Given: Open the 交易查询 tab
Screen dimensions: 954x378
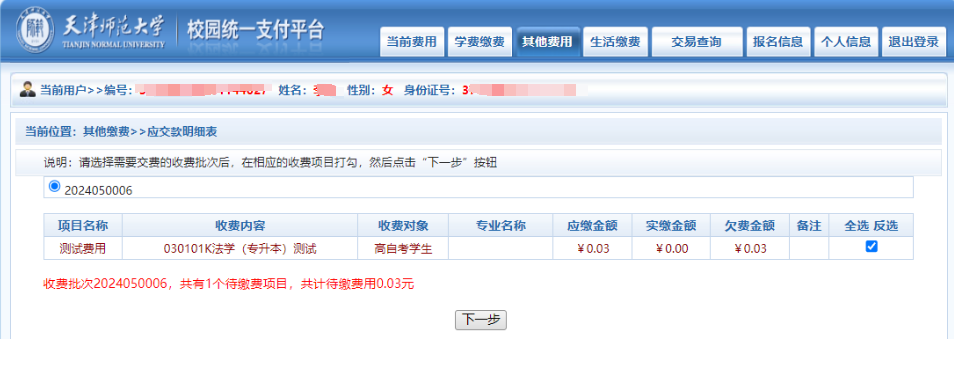Looking at the screenshot, I should point(697,42).
